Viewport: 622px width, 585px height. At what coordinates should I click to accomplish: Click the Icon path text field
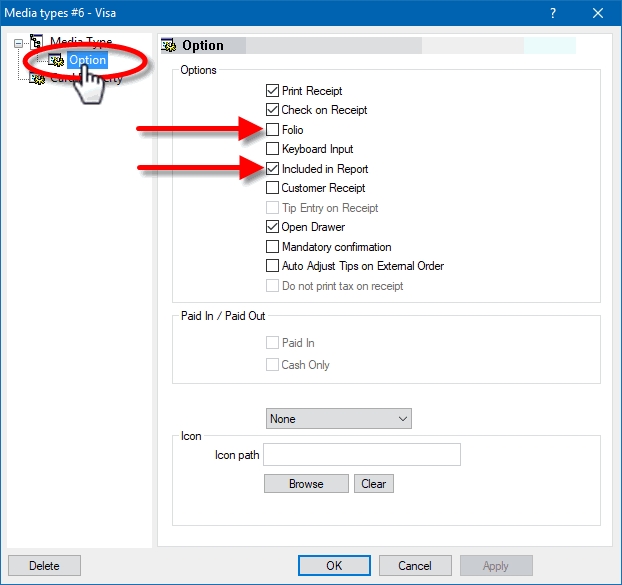361,455
